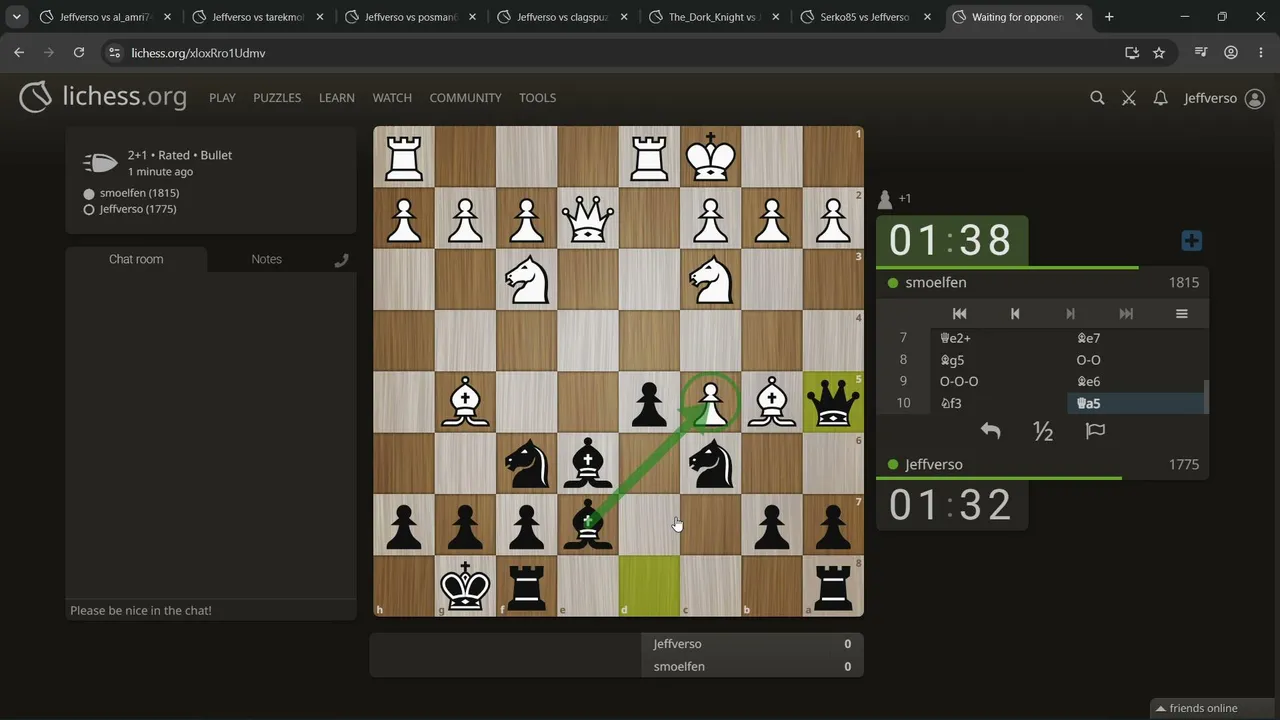Propose a takeback with the arrow icon
The height and width of the screenshot is (720, 1280).
990,431
